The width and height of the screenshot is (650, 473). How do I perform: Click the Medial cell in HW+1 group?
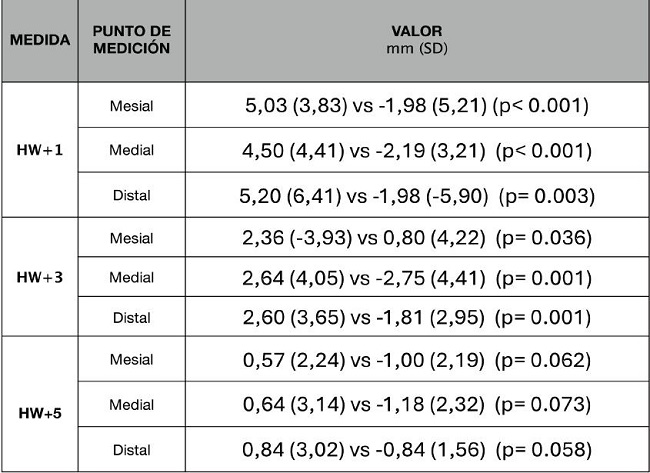click(132, 150)
